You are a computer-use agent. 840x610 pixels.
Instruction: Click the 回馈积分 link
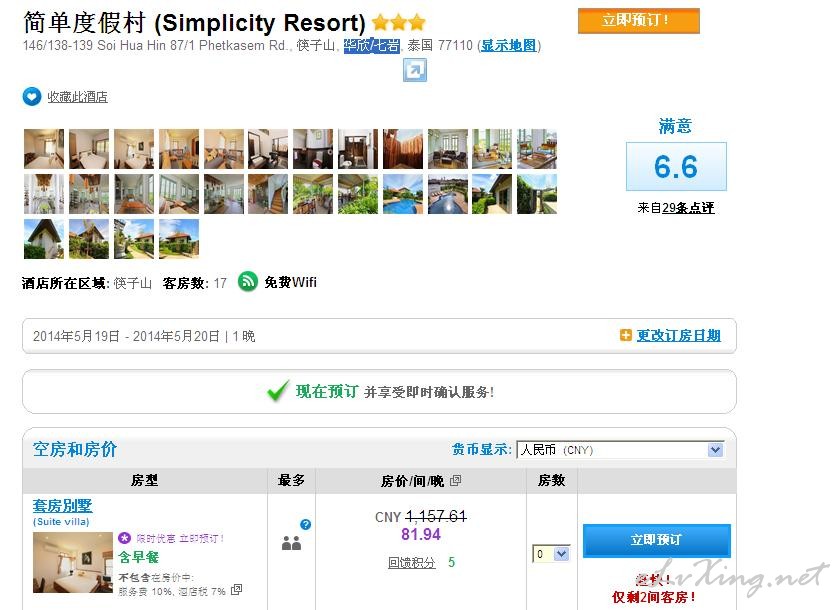pyautogui.click(x=411, y=562)
